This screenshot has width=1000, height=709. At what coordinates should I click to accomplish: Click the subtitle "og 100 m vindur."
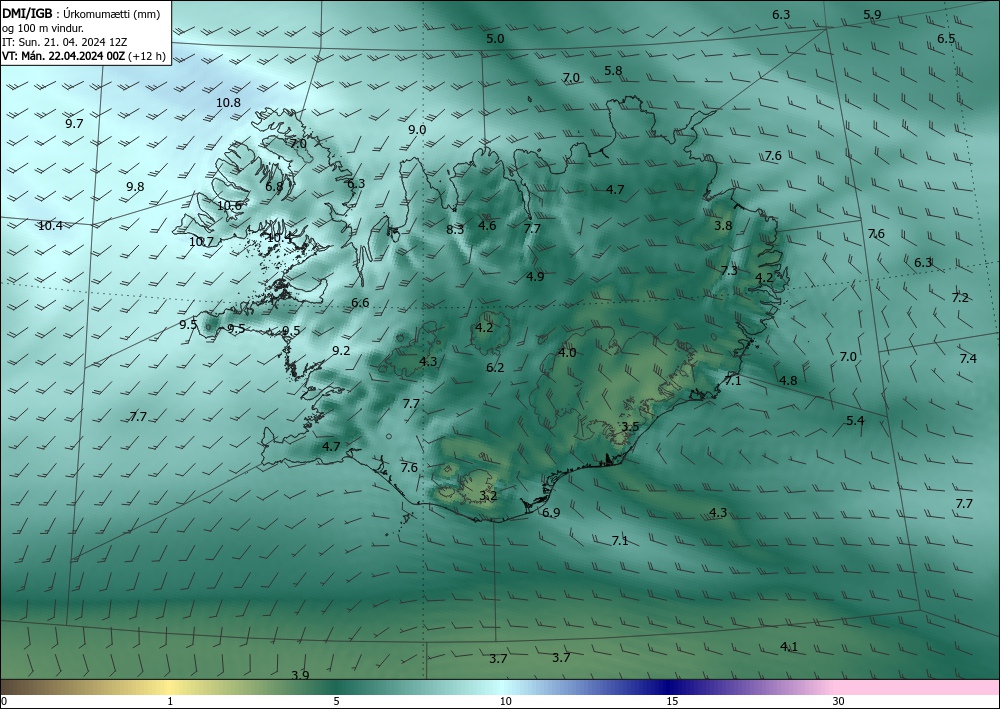[43, 28]
